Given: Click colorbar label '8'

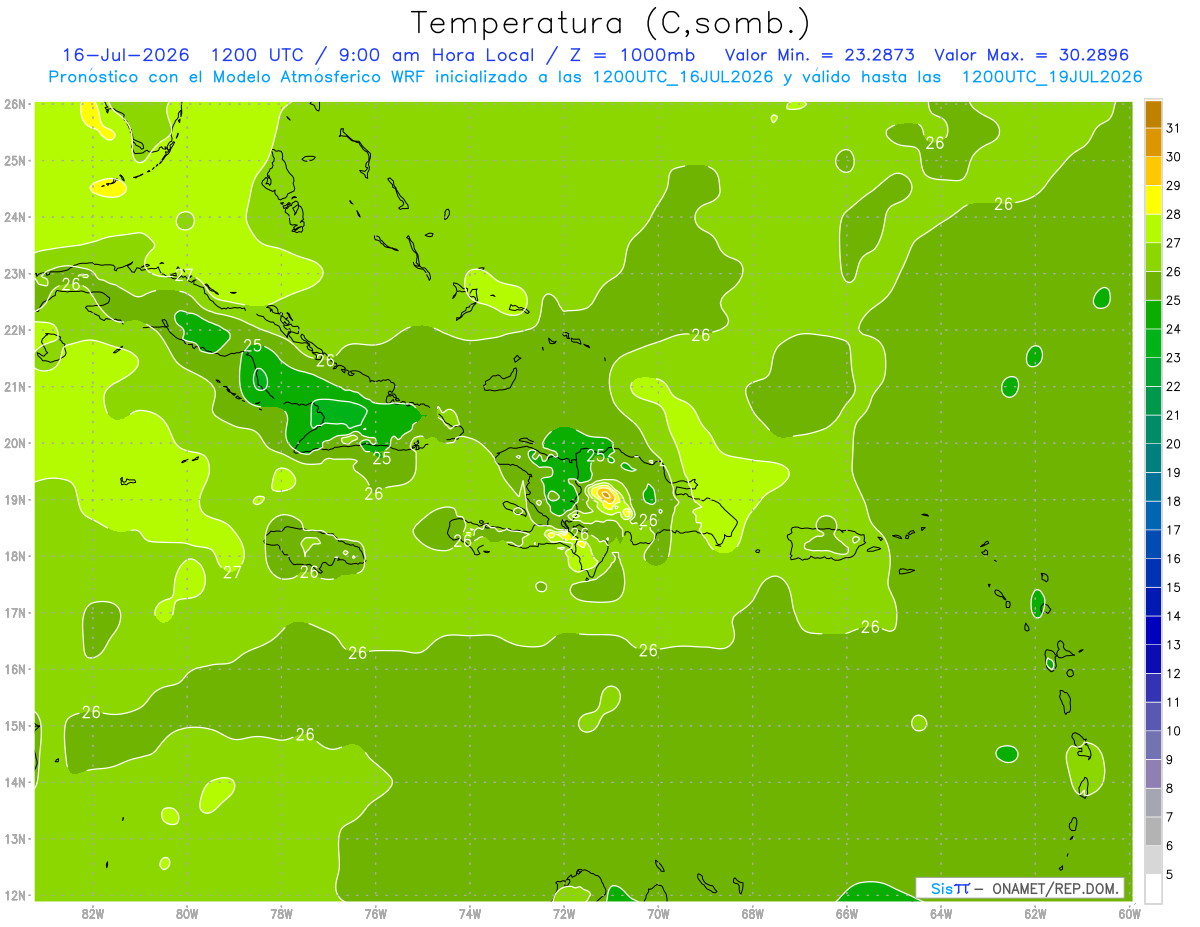Looking at the screenshot, I should (1170, 788).
